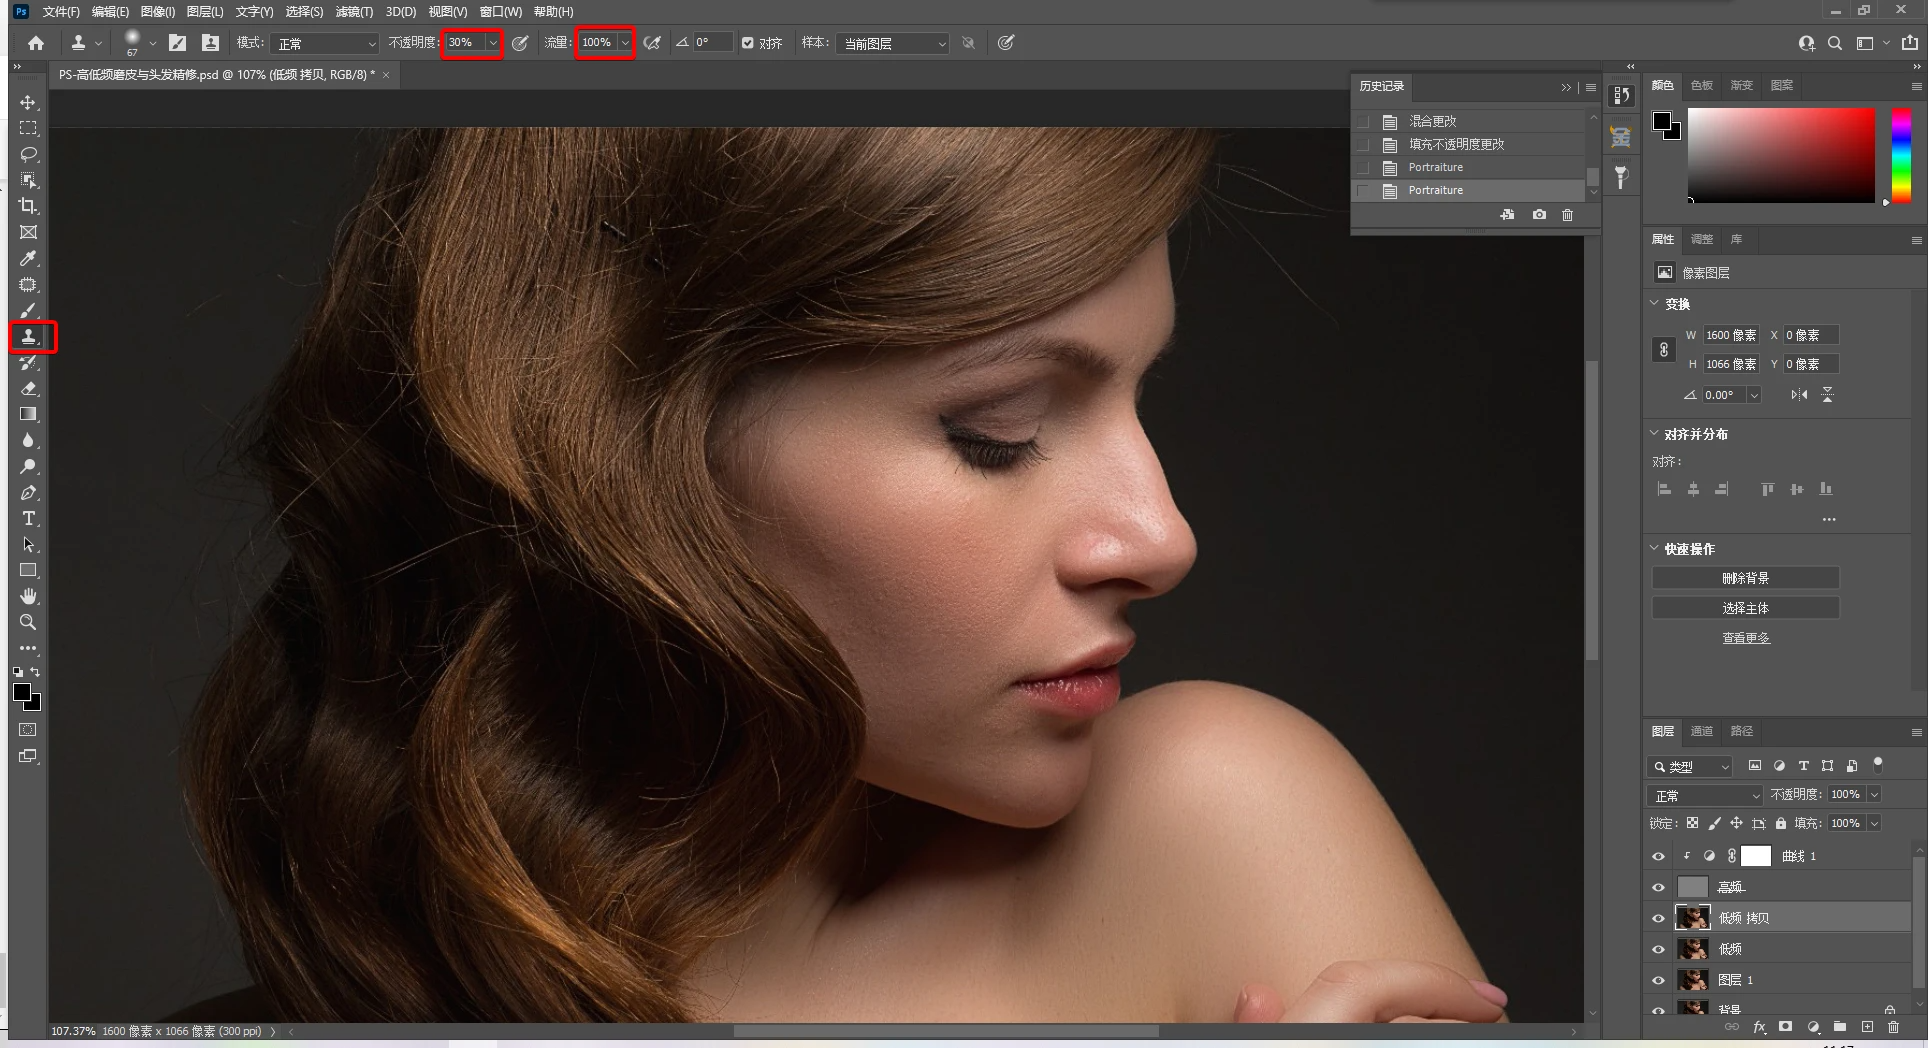Expand the 不透明度 opacity dropdown arrow

click(x=492, y=43)
